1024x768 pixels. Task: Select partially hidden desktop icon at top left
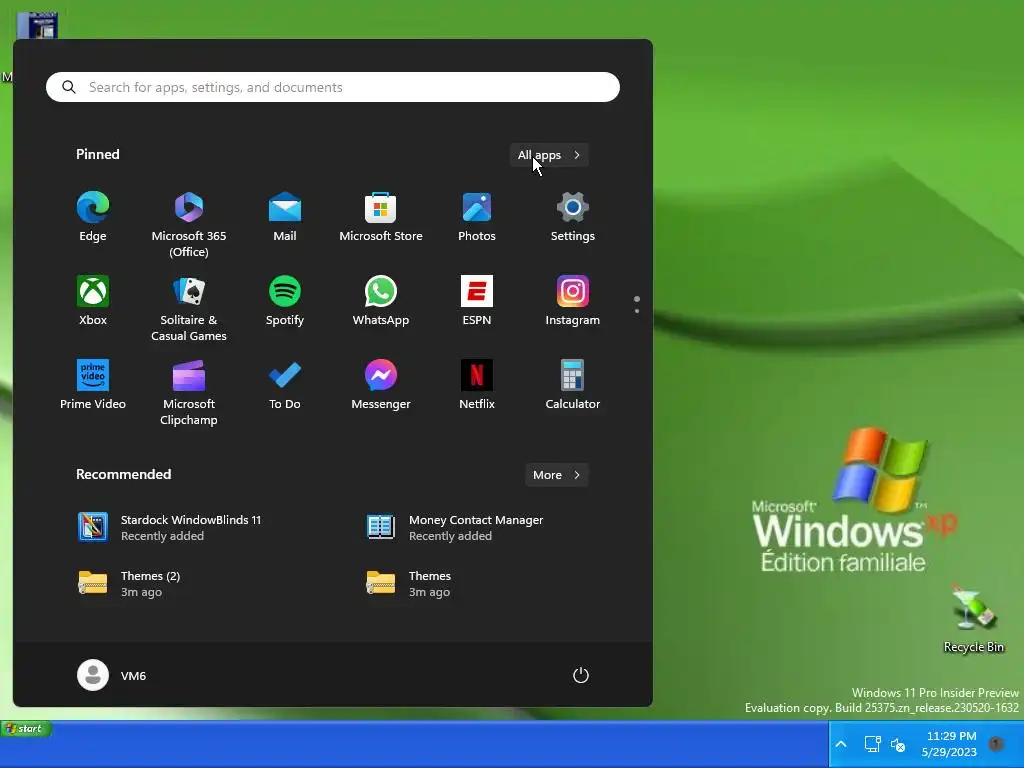pos(37,25)
